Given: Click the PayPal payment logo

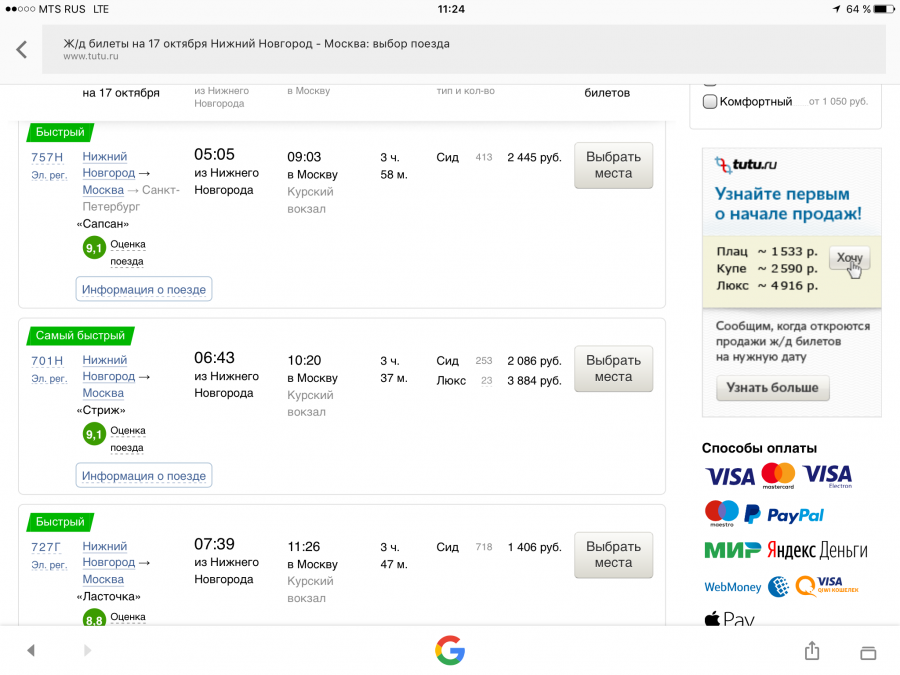Looking at the screenshot, I should (784, 514).
